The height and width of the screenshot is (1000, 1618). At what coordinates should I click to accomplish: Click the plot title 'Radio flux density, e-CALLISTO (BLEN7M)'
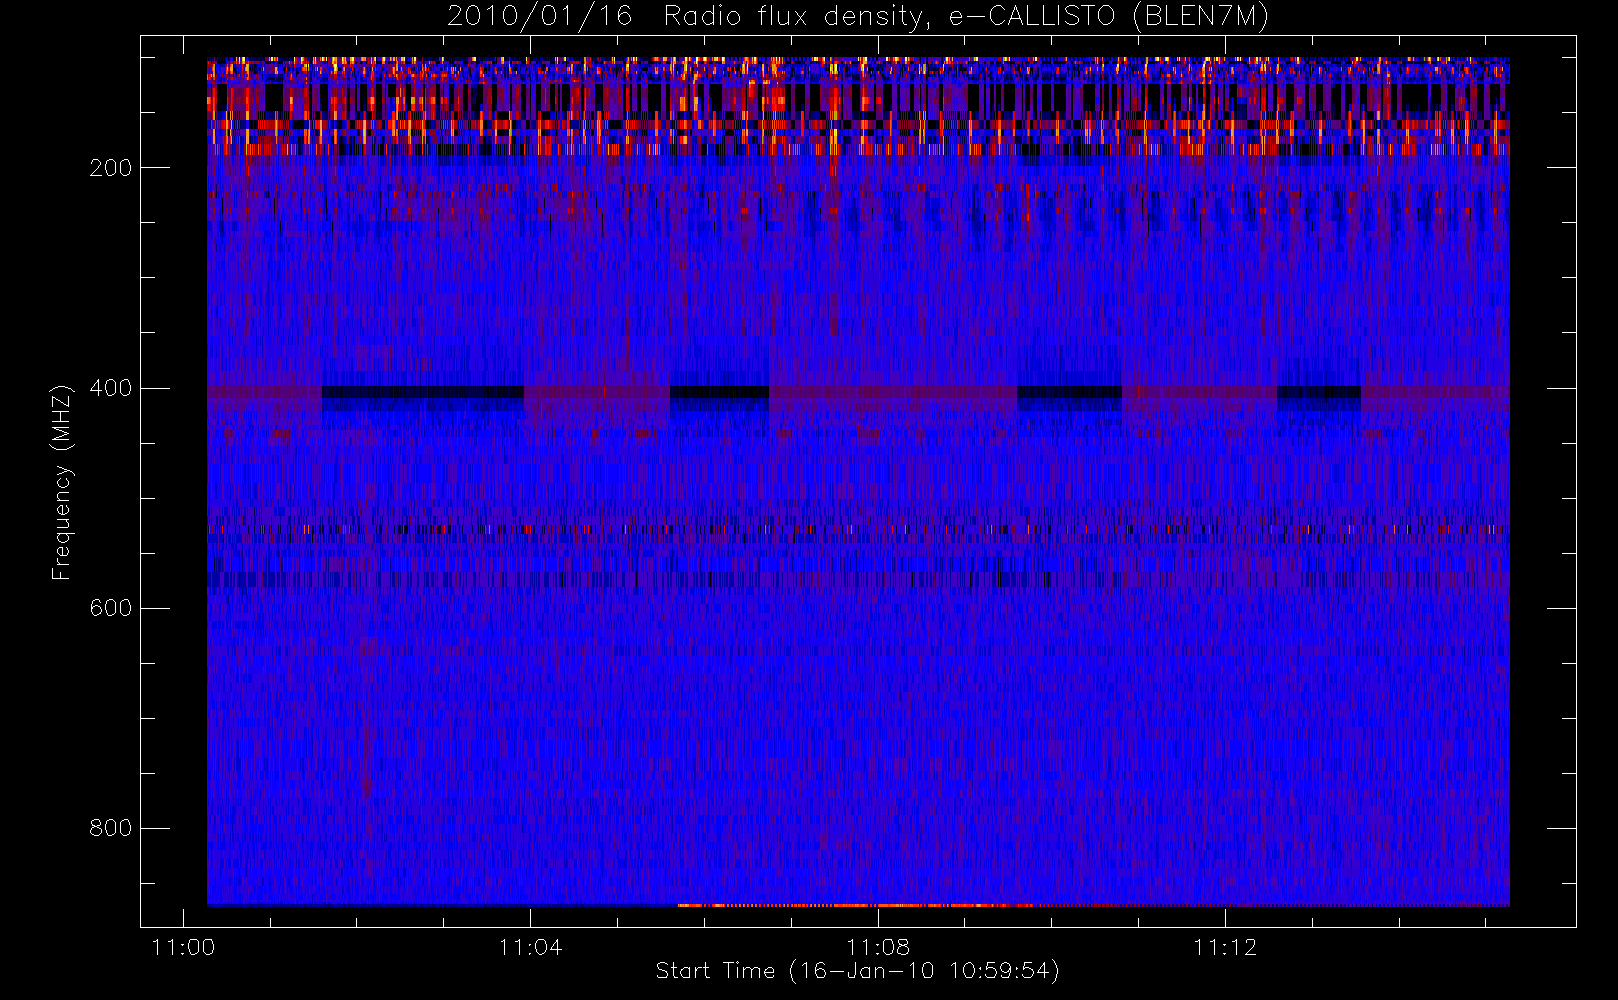(966, 17)
